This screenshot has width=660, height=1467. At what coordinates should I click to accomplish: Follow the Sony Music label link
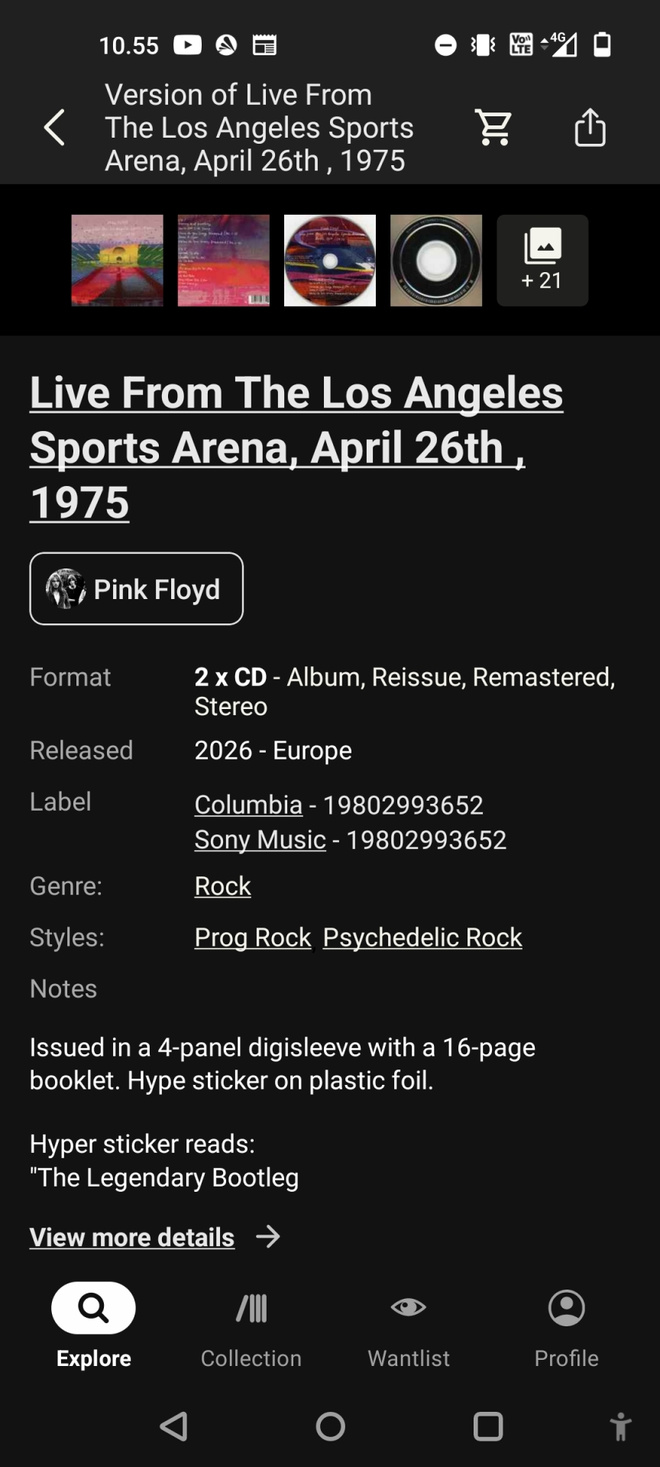point(260,840)
